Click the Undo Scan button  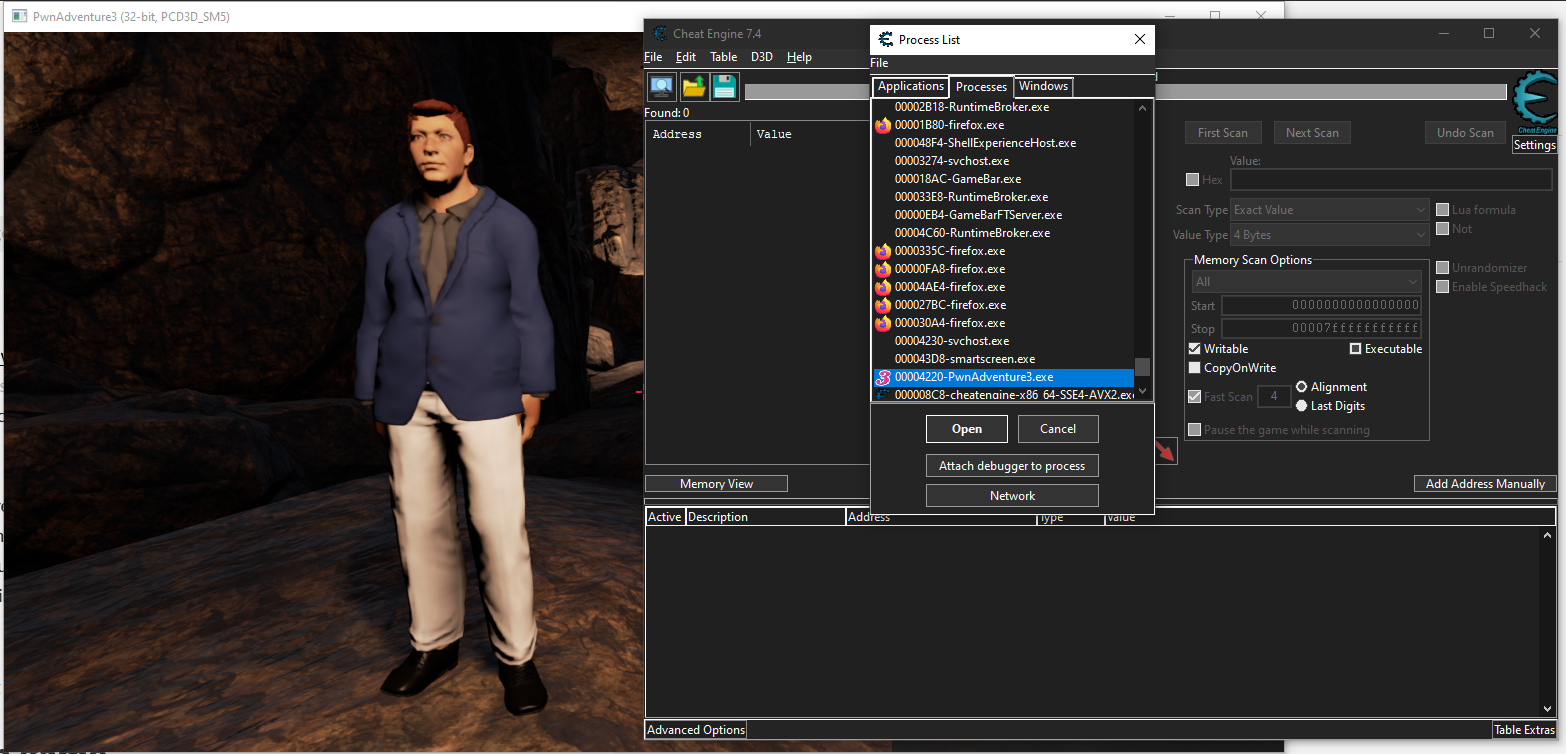[1465, 133]
